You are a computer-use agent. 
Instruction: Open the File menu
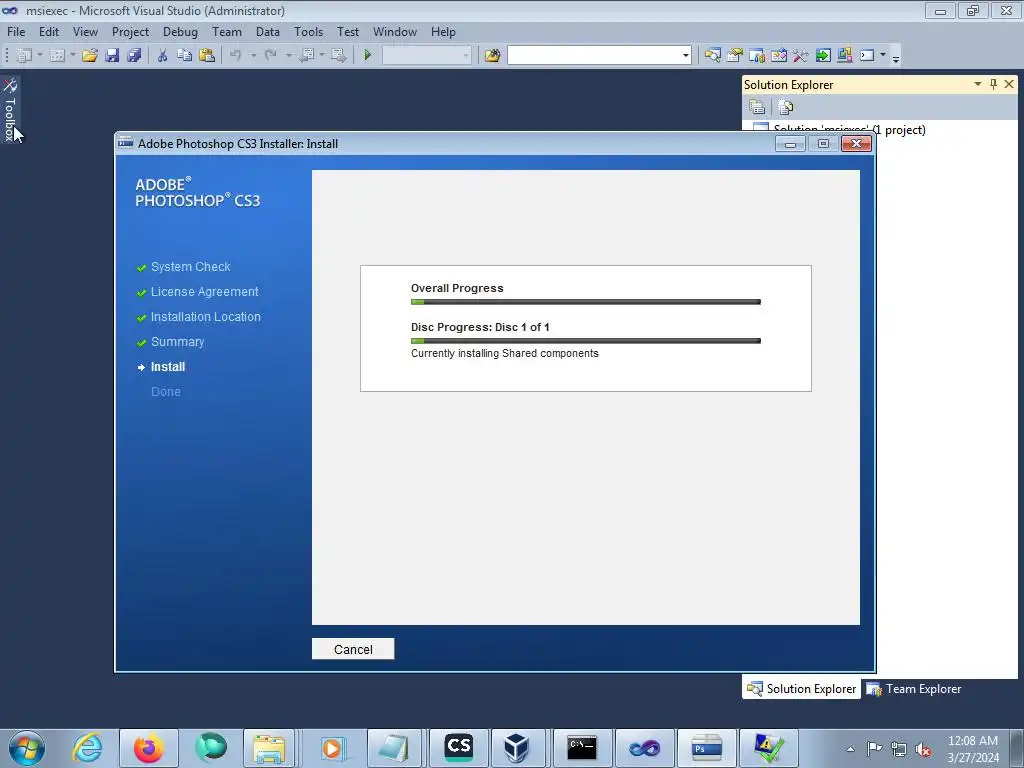pos(16,31)
